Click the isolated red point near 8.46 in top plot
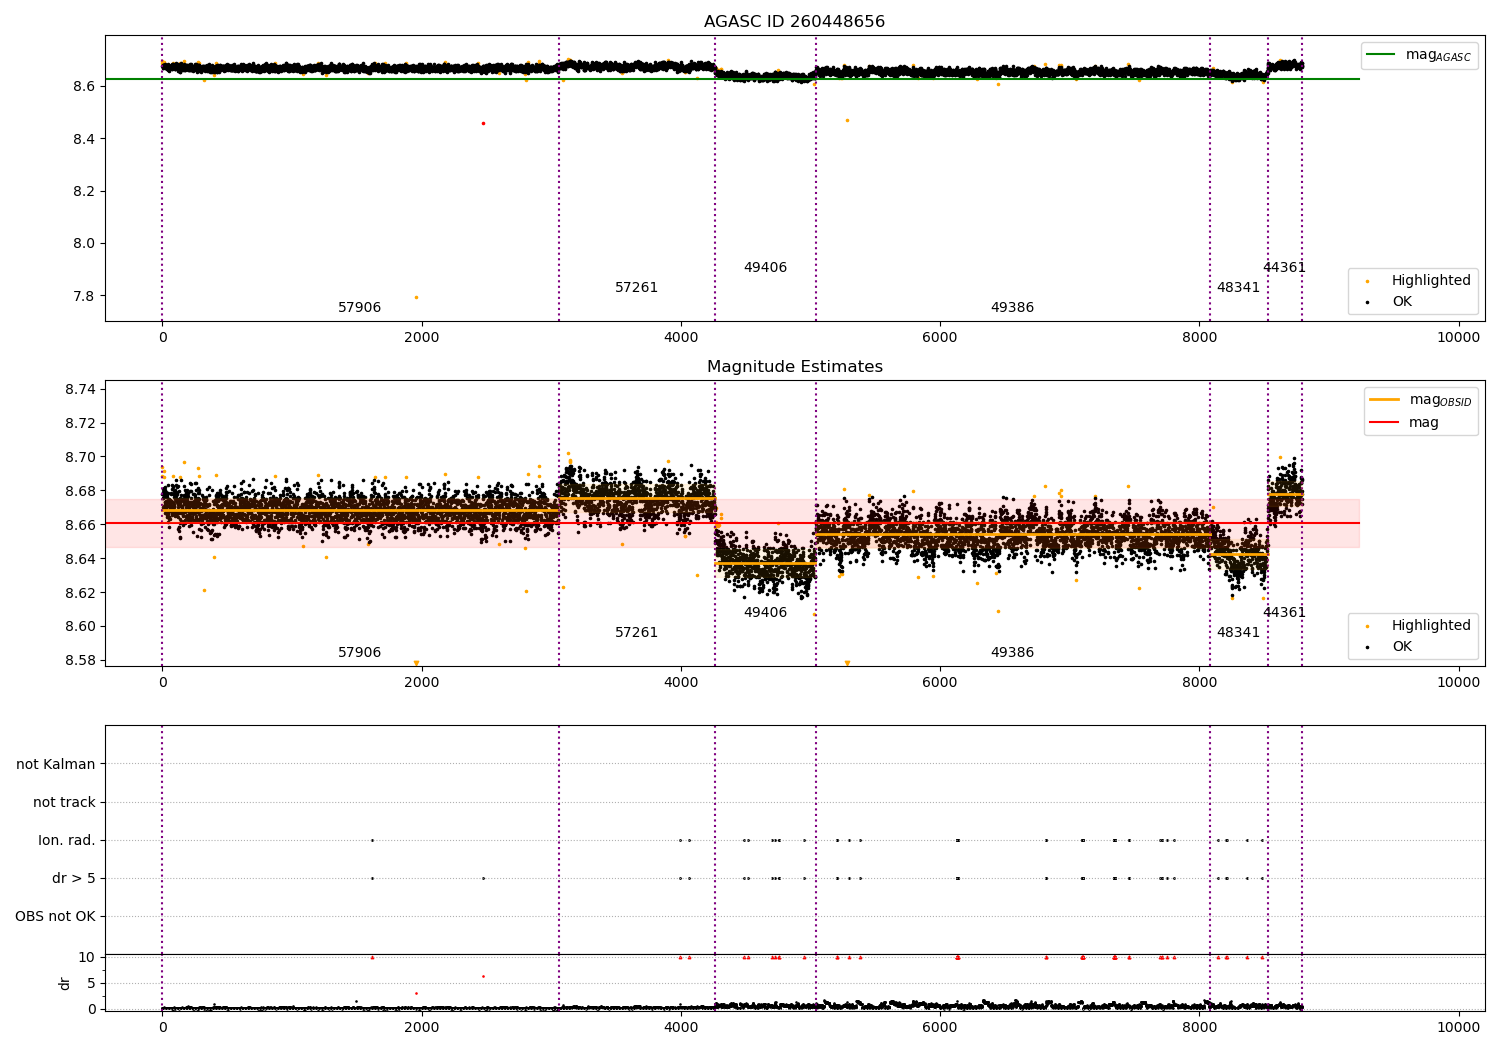 (x=483, y=124)
